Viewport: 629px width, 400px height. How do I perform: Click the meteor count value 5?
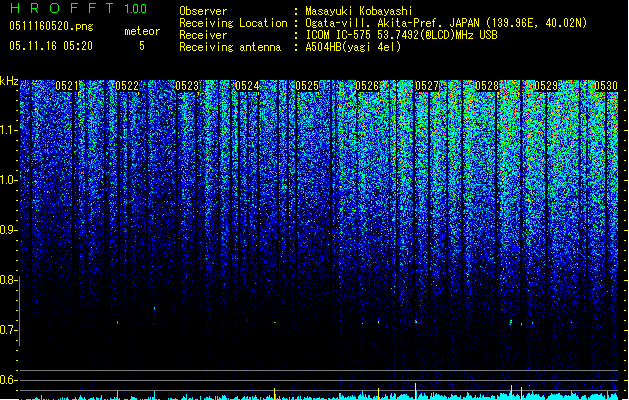pyautogui.click(x=142, y=46)
